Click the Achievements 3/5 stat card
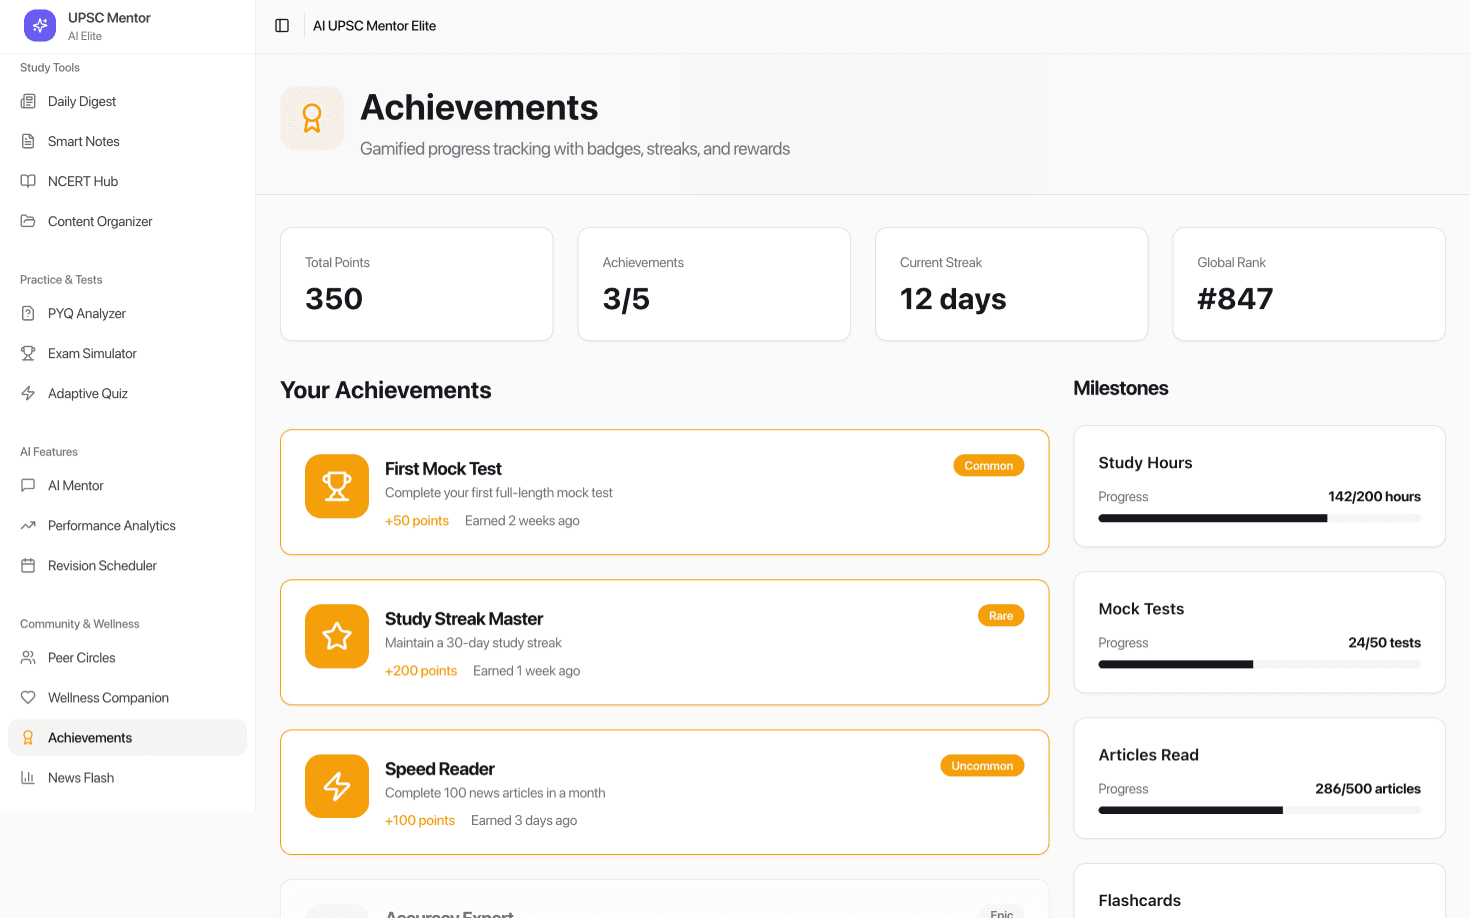The image size is (1470, 918). pyautogui.click(x=714, y=284)
